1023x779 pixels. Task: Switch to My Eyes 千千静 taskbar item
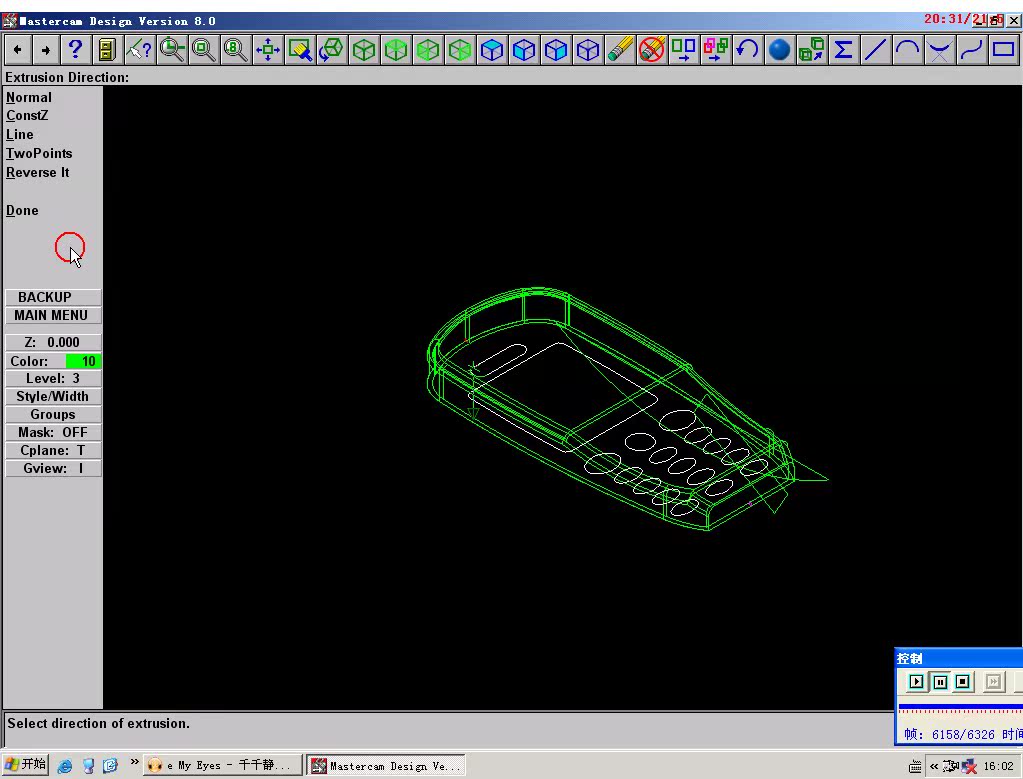pos(222,765)
